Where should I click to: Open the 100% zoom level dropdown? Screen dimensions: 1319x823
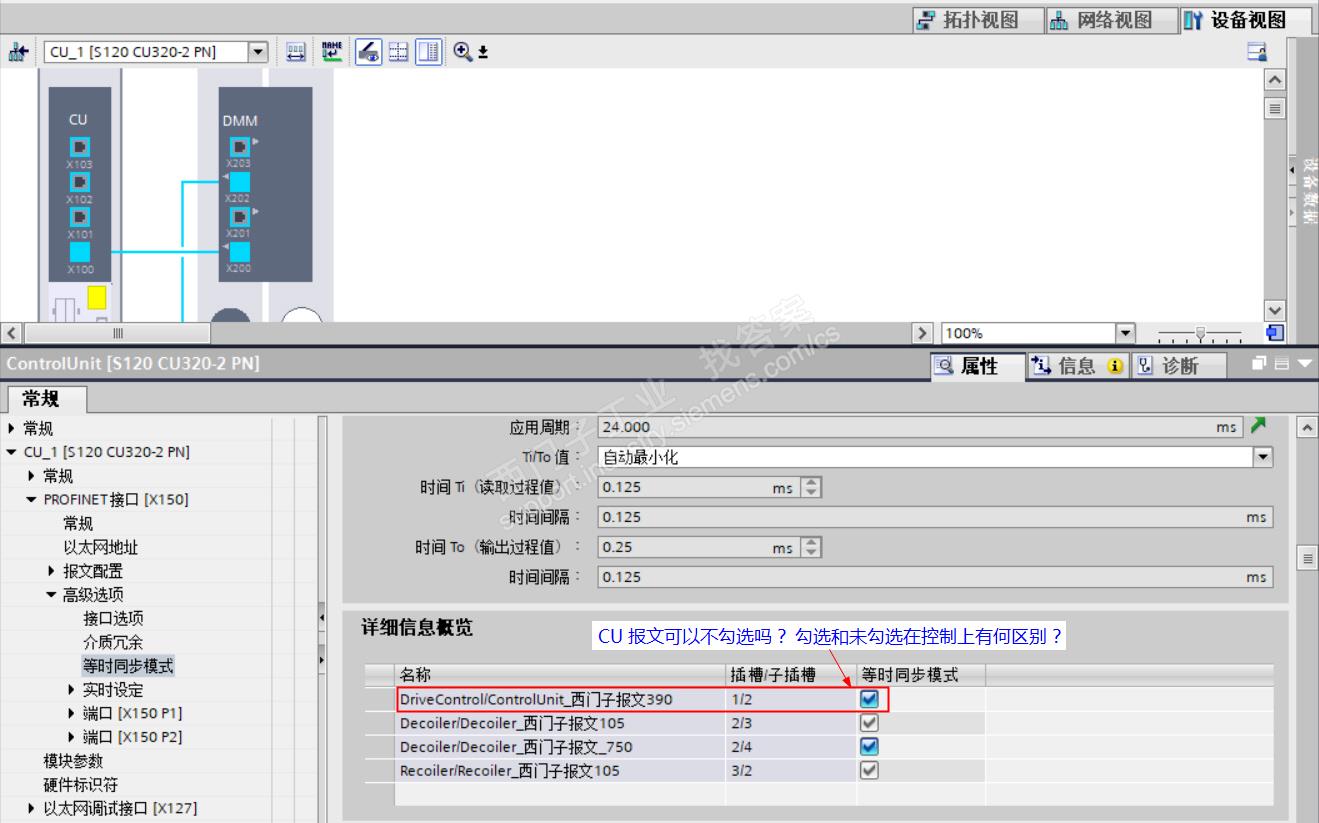click(1126, 333)
